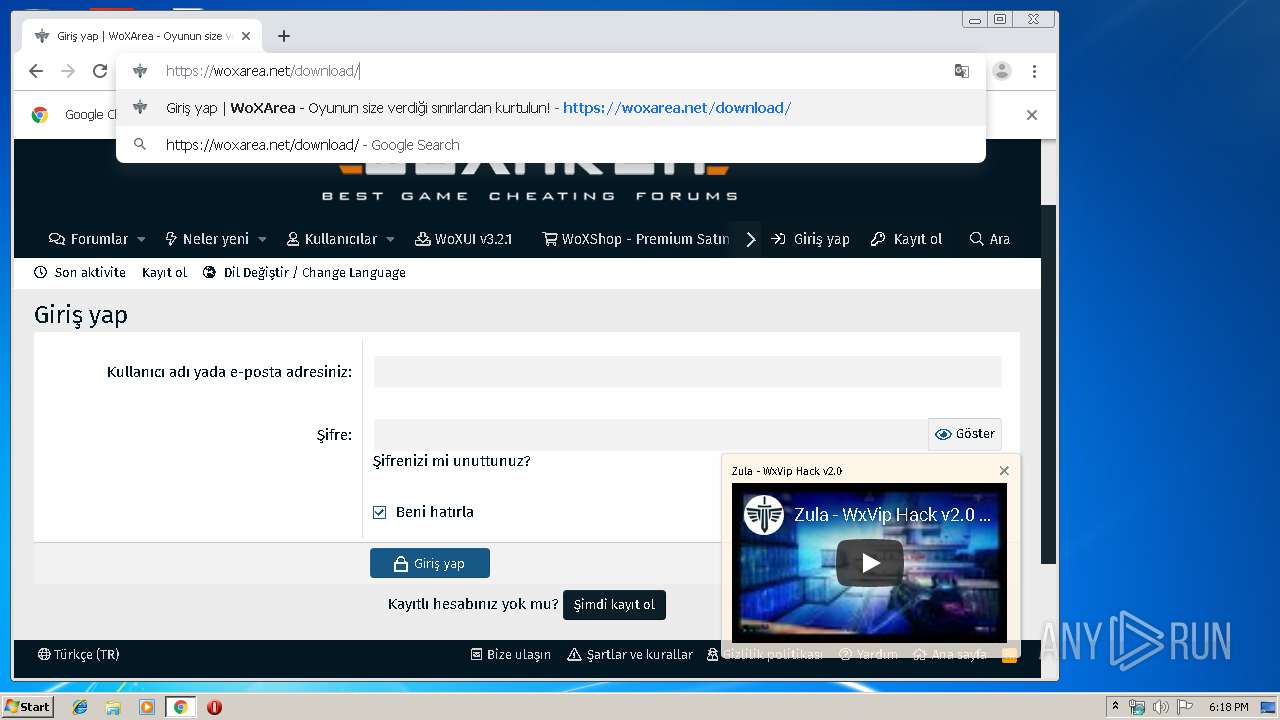
Task: Open the media player taskbar icon
Action: pos(147,707)
